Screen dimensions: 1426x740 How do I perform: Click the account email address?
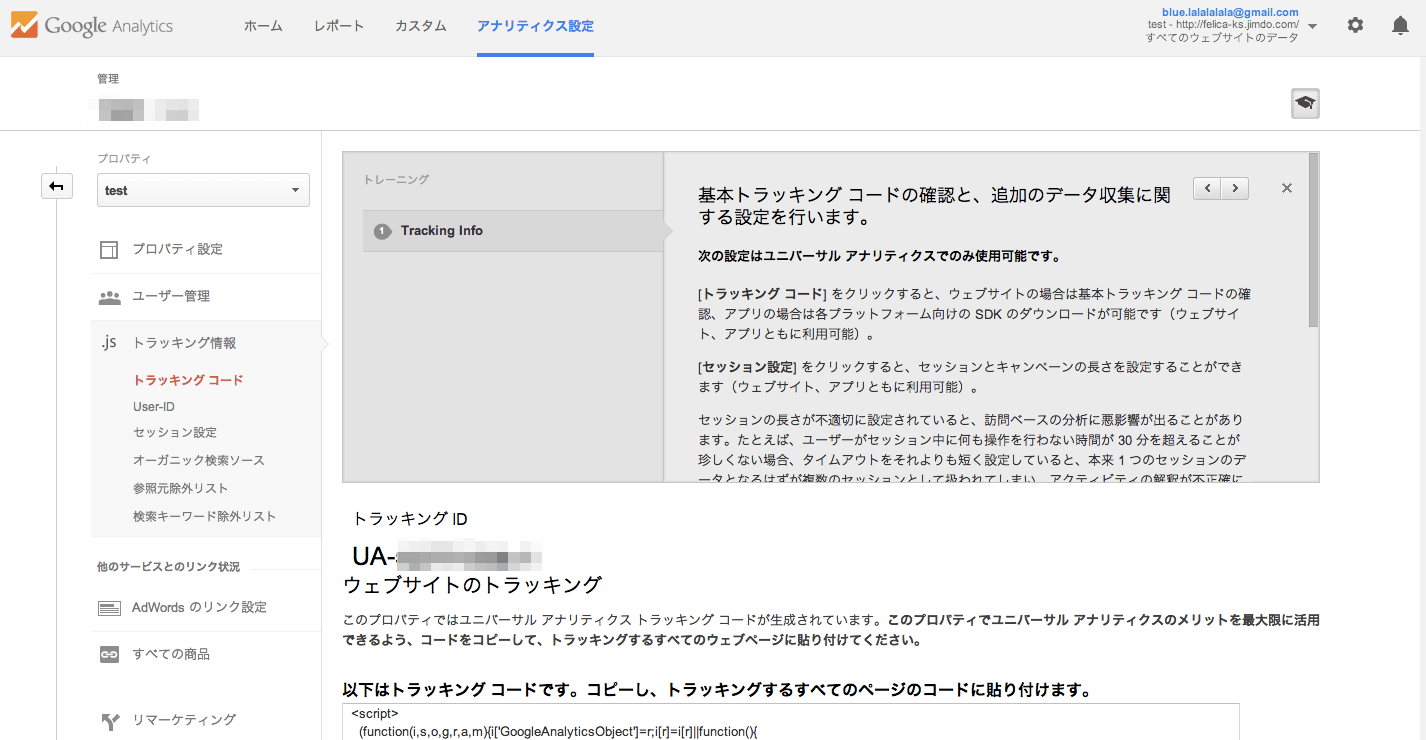(x=1230, y=12)
